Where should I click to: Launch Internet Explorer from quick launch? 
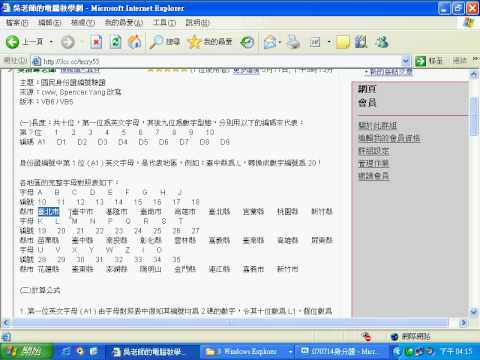point(67,351)
